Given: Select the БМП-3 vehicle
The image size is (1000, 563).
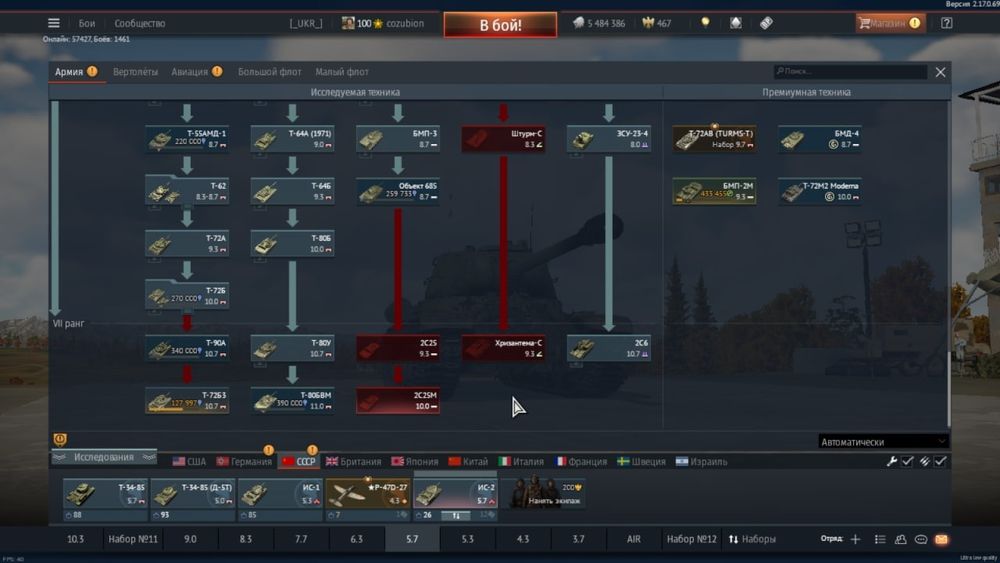Looking at the screenshot, I should pos(398,138).
